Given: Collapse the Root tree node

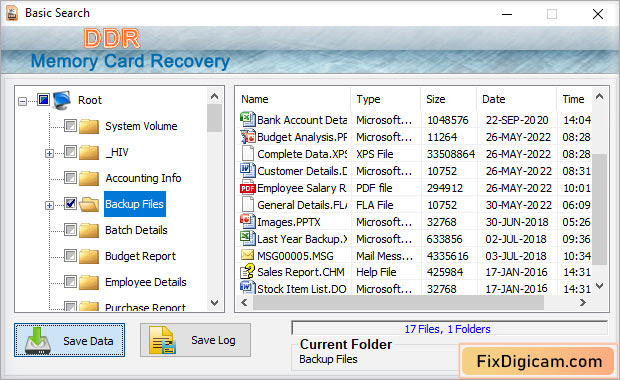Looking at the screenshot, I should [23, 102].
